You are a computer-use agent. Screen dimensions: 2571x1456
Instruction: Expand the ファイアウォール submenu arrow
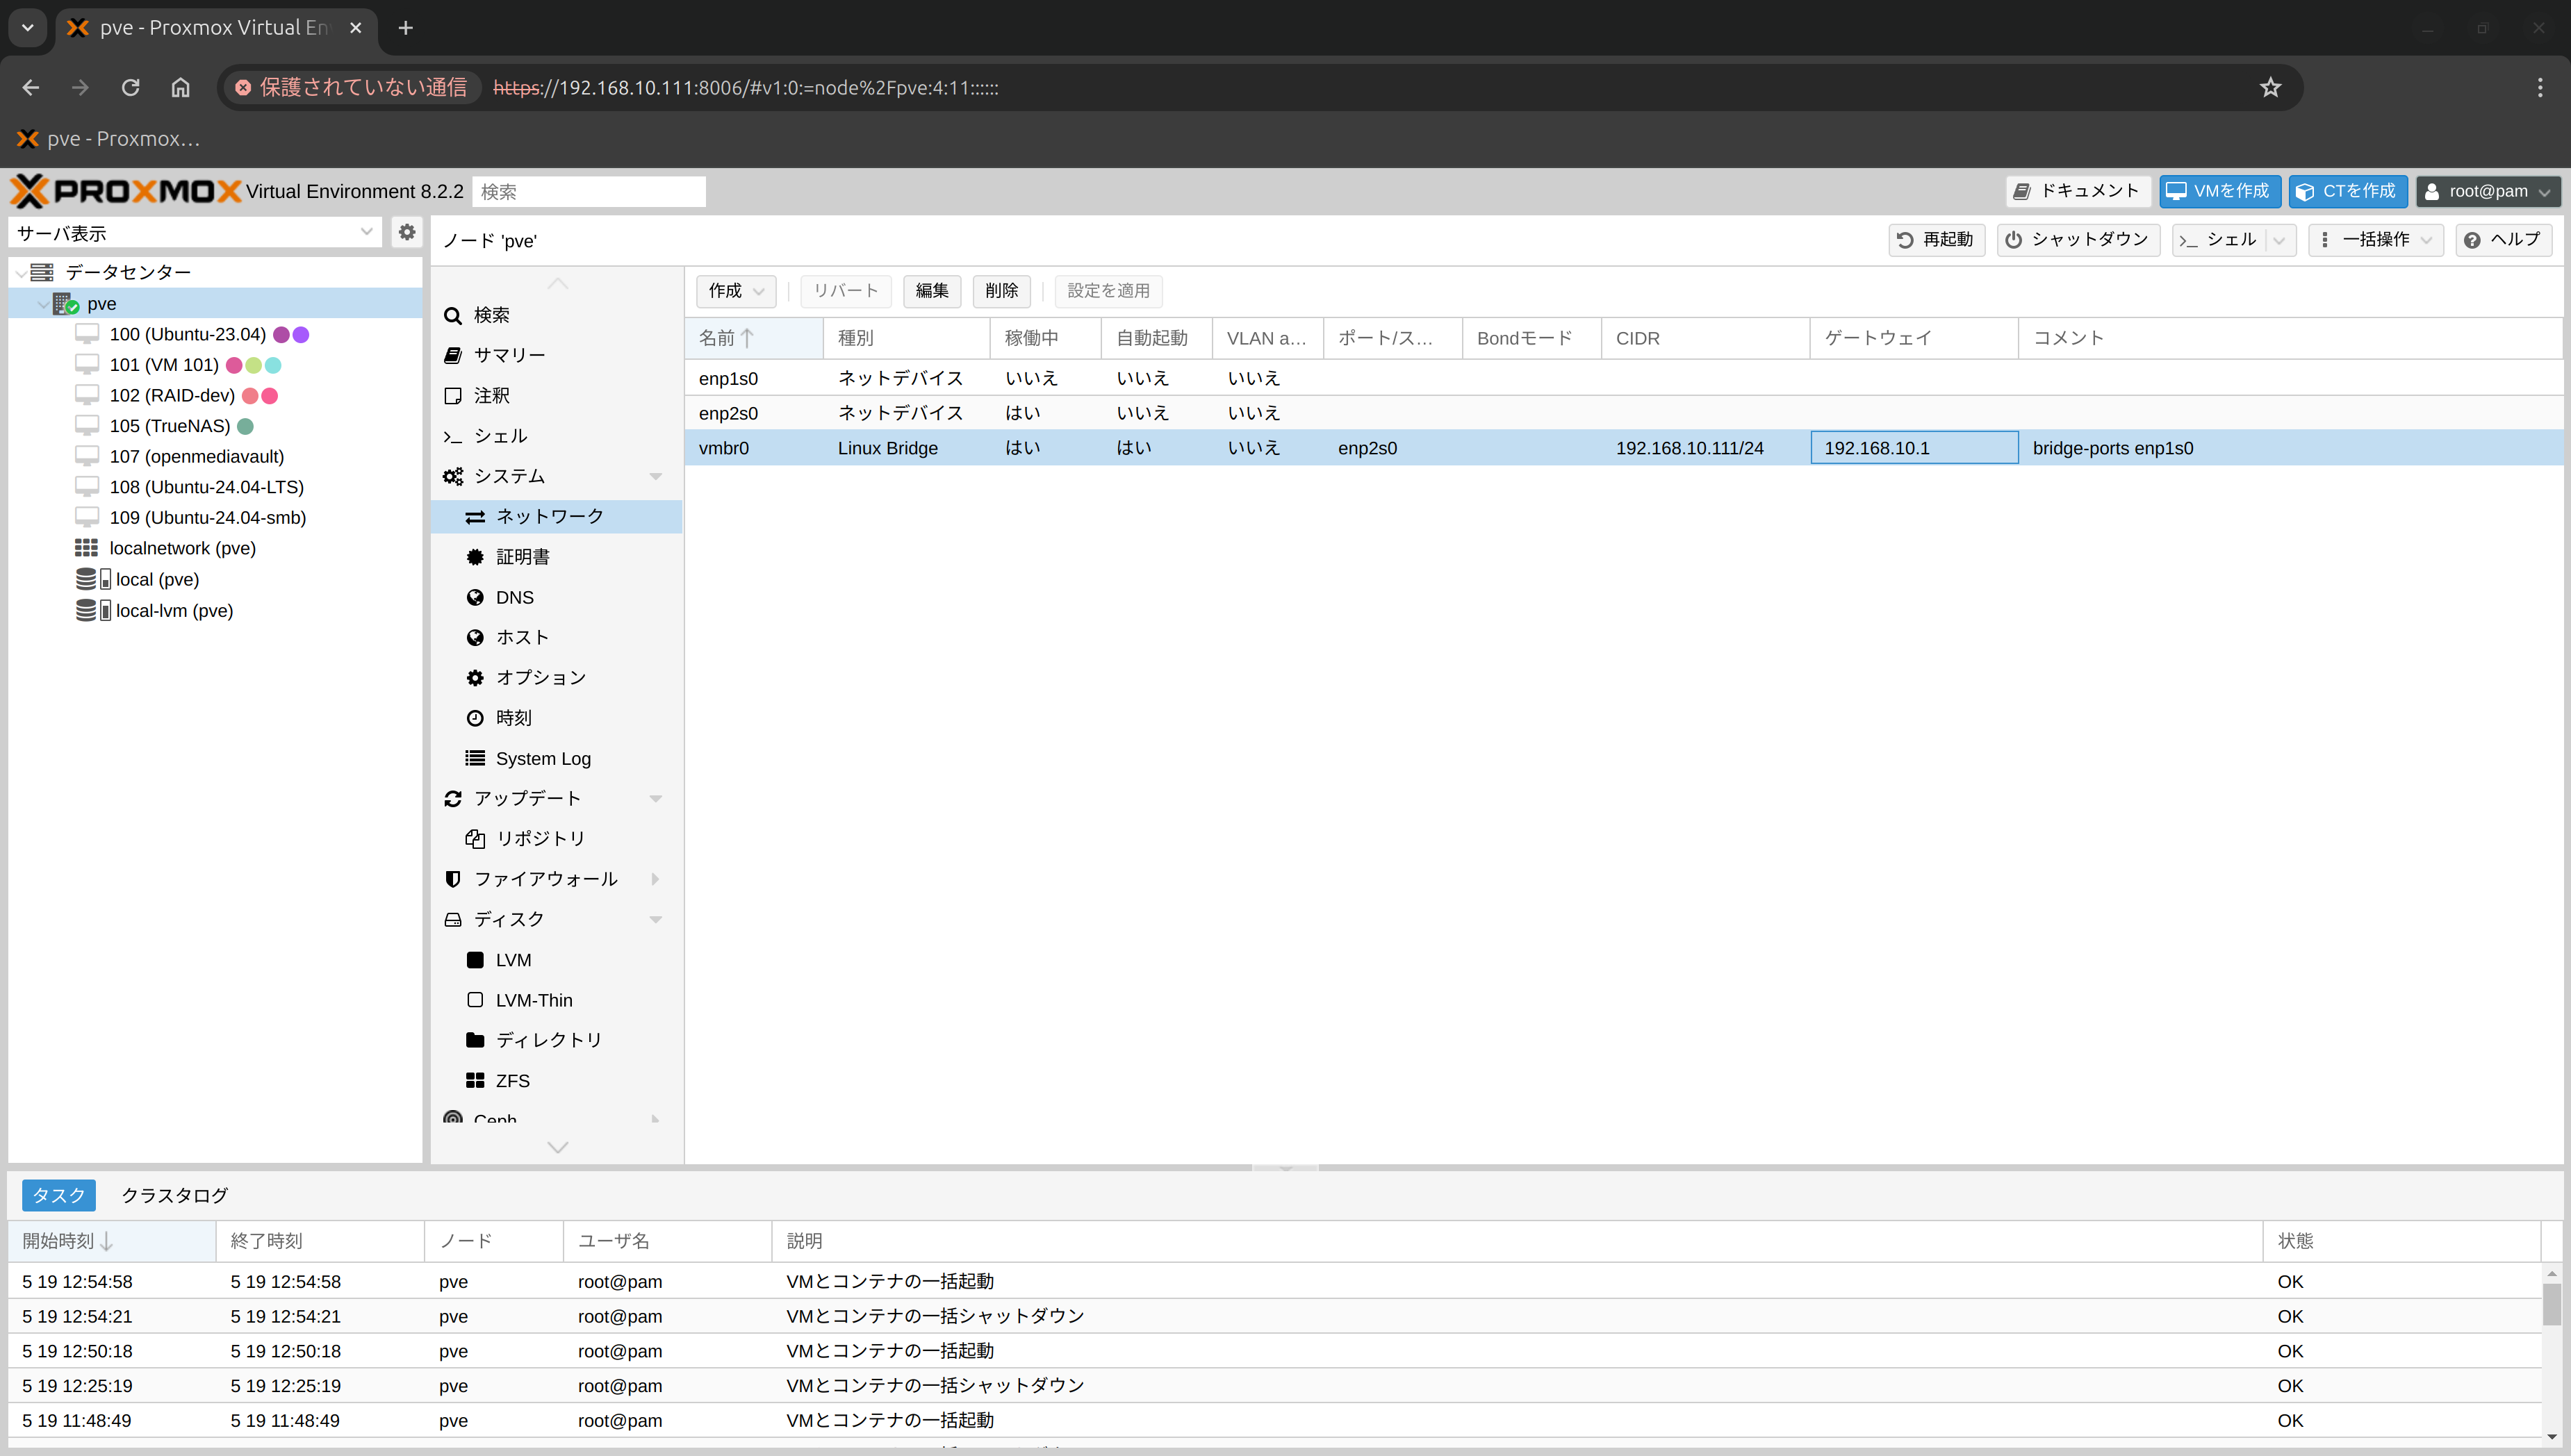(x=655, y=879)
